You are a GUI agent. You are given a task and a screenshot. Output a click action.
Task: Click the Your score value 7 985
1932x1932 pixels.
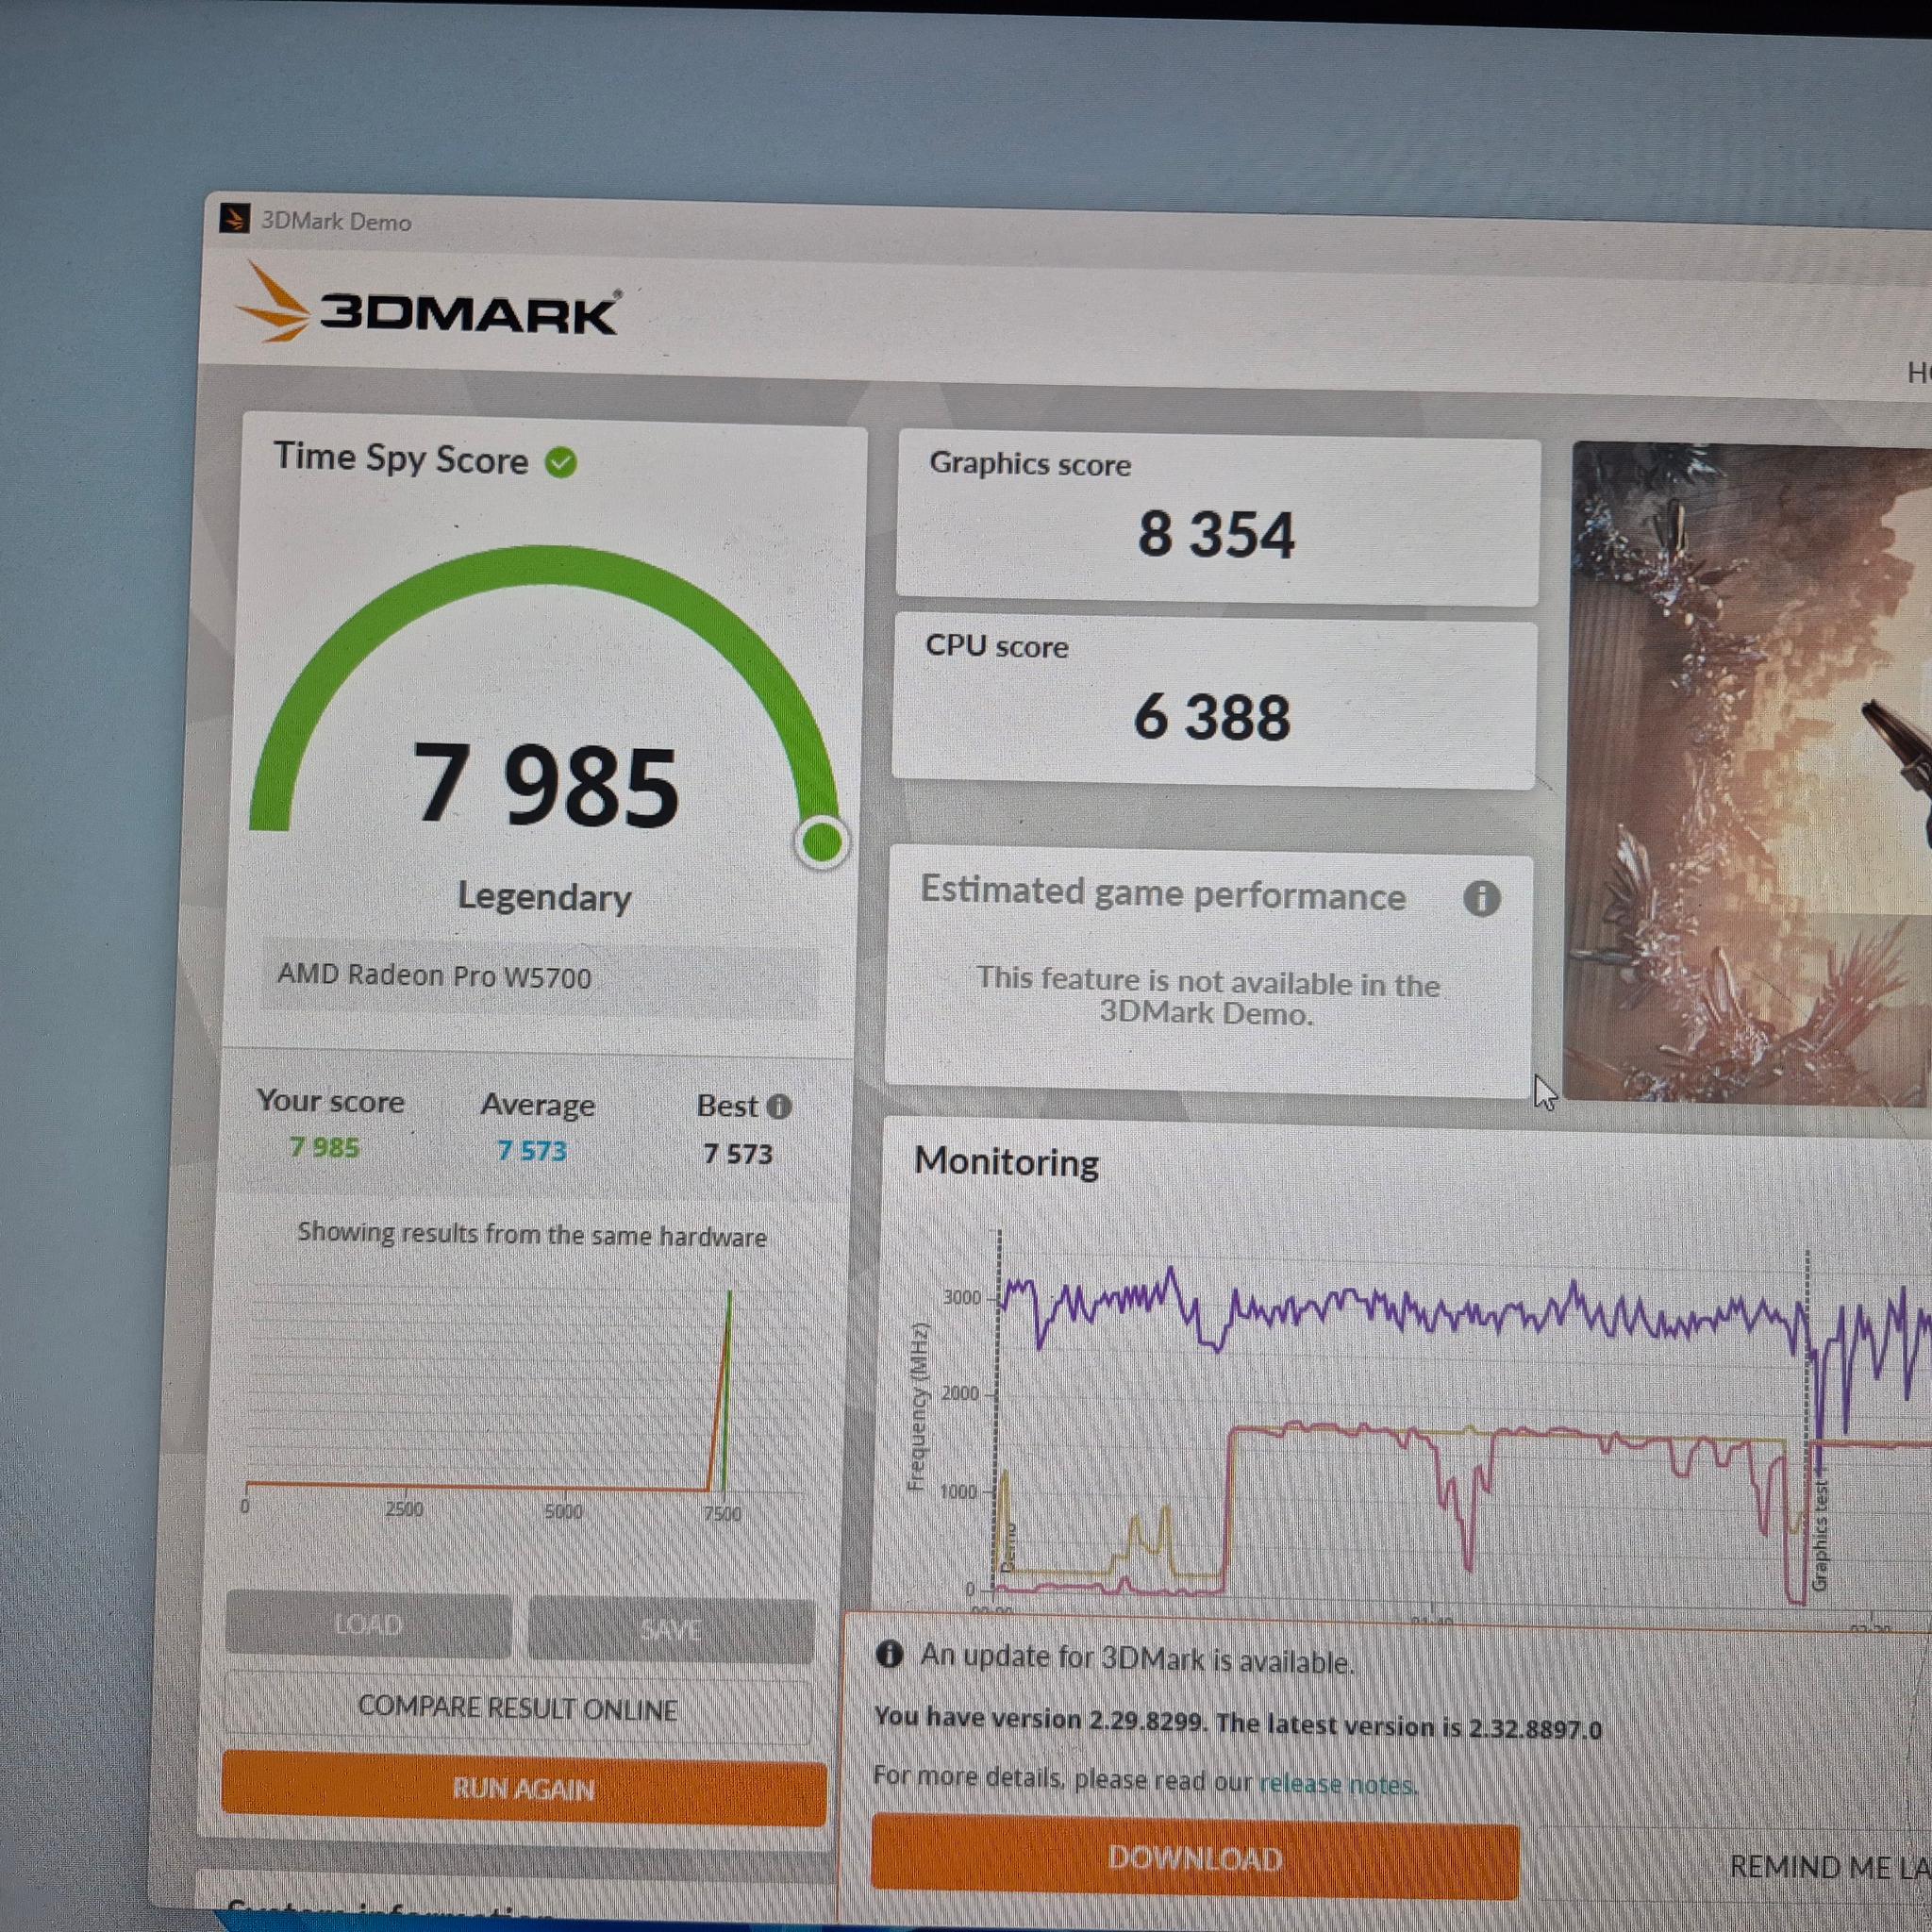(x=324, y=1147)
